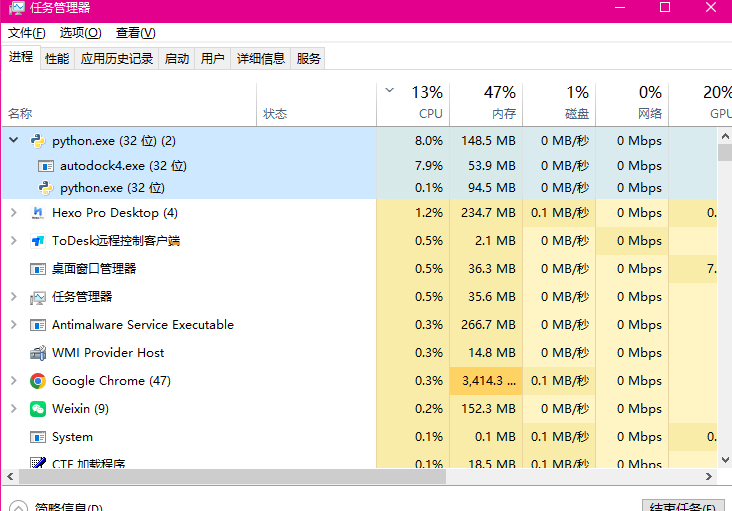732x511 pixels.
Task: Click the python.exe parent process icon
Action: click(x=38, y=141)
